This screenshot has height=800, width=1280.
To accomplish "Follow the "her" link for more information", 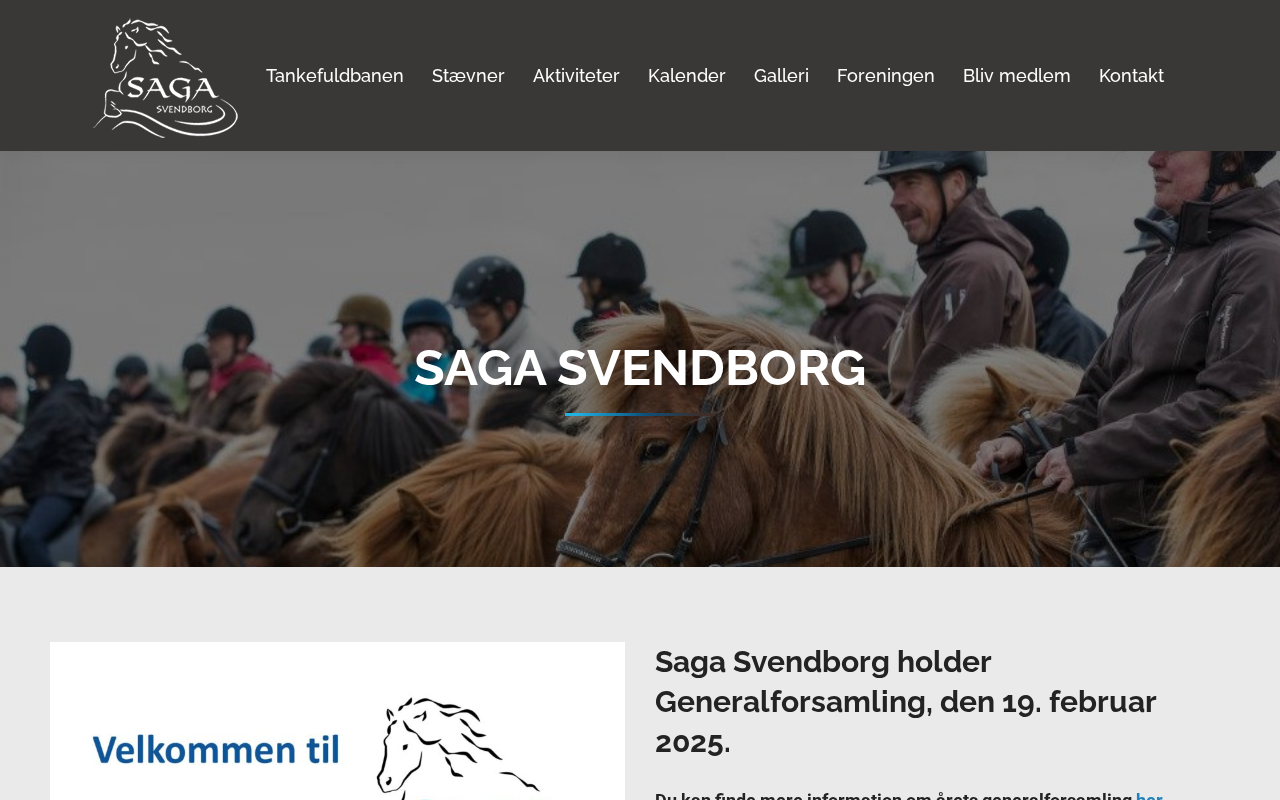I will 1149,795.
